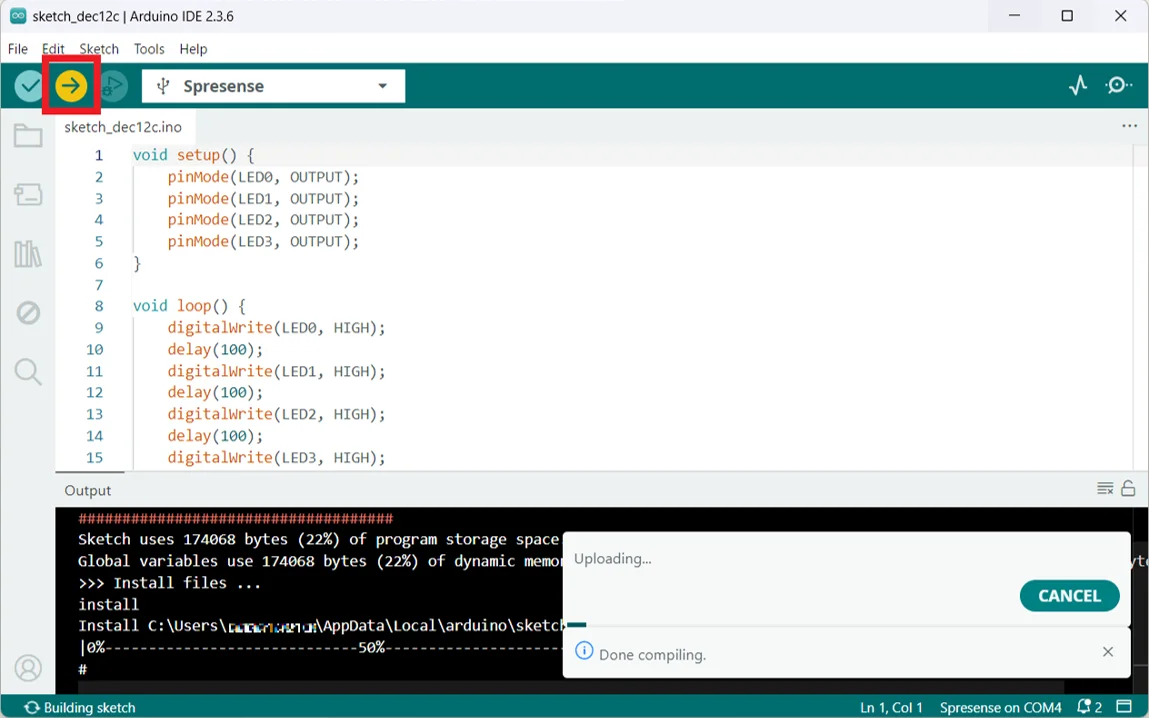Image resolution: width=1149 pixels, height=718 pixels.
Task: Open the Serial Monitor
Action: click(1118, 86)
